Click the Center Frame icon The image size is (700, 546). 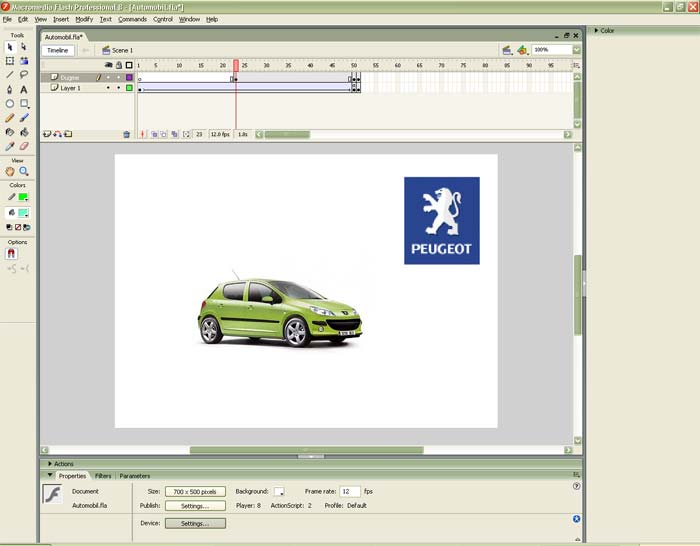(142, 134)
